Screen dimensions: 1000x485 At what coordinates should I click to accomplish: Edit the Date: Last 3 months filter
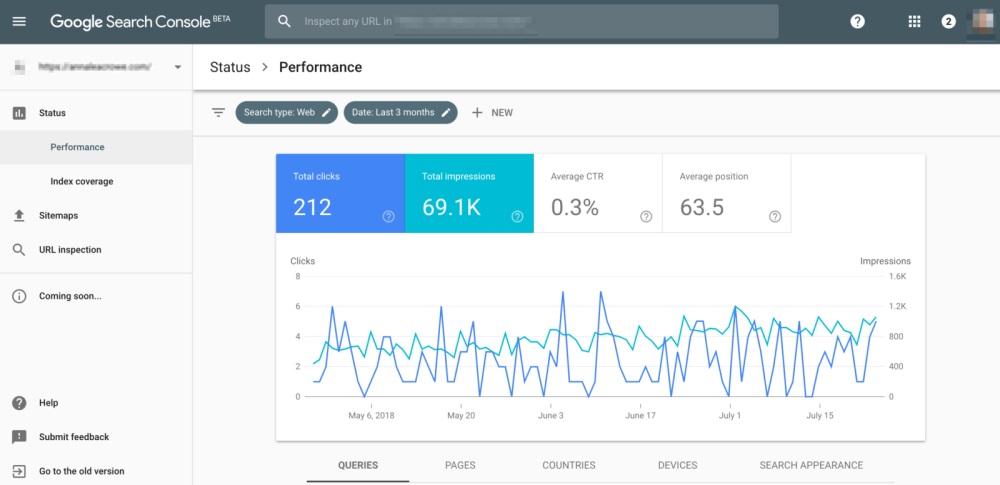click(x=400, y=112)
